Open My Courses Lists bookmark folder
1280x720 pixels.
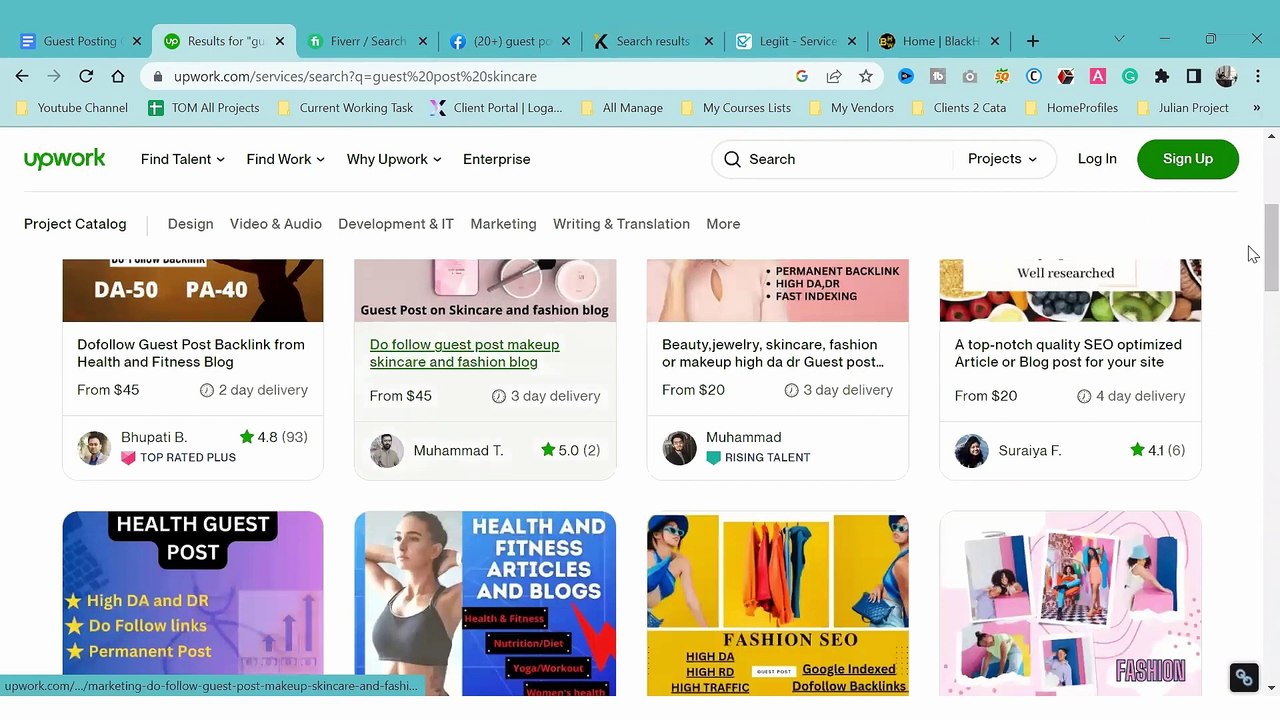pyautogui.click(x=735, y=108)
